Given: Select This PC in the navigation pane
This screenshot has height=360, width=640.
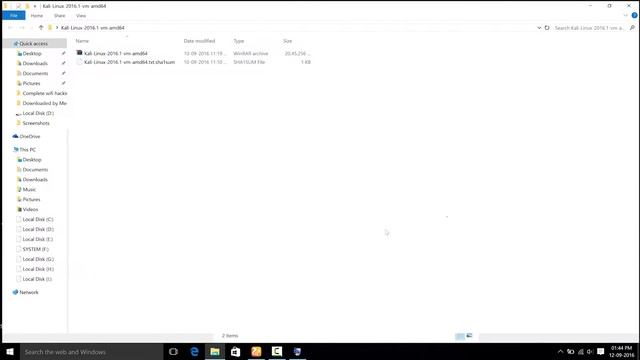Looking at the screenshot, I should (27, 150).
